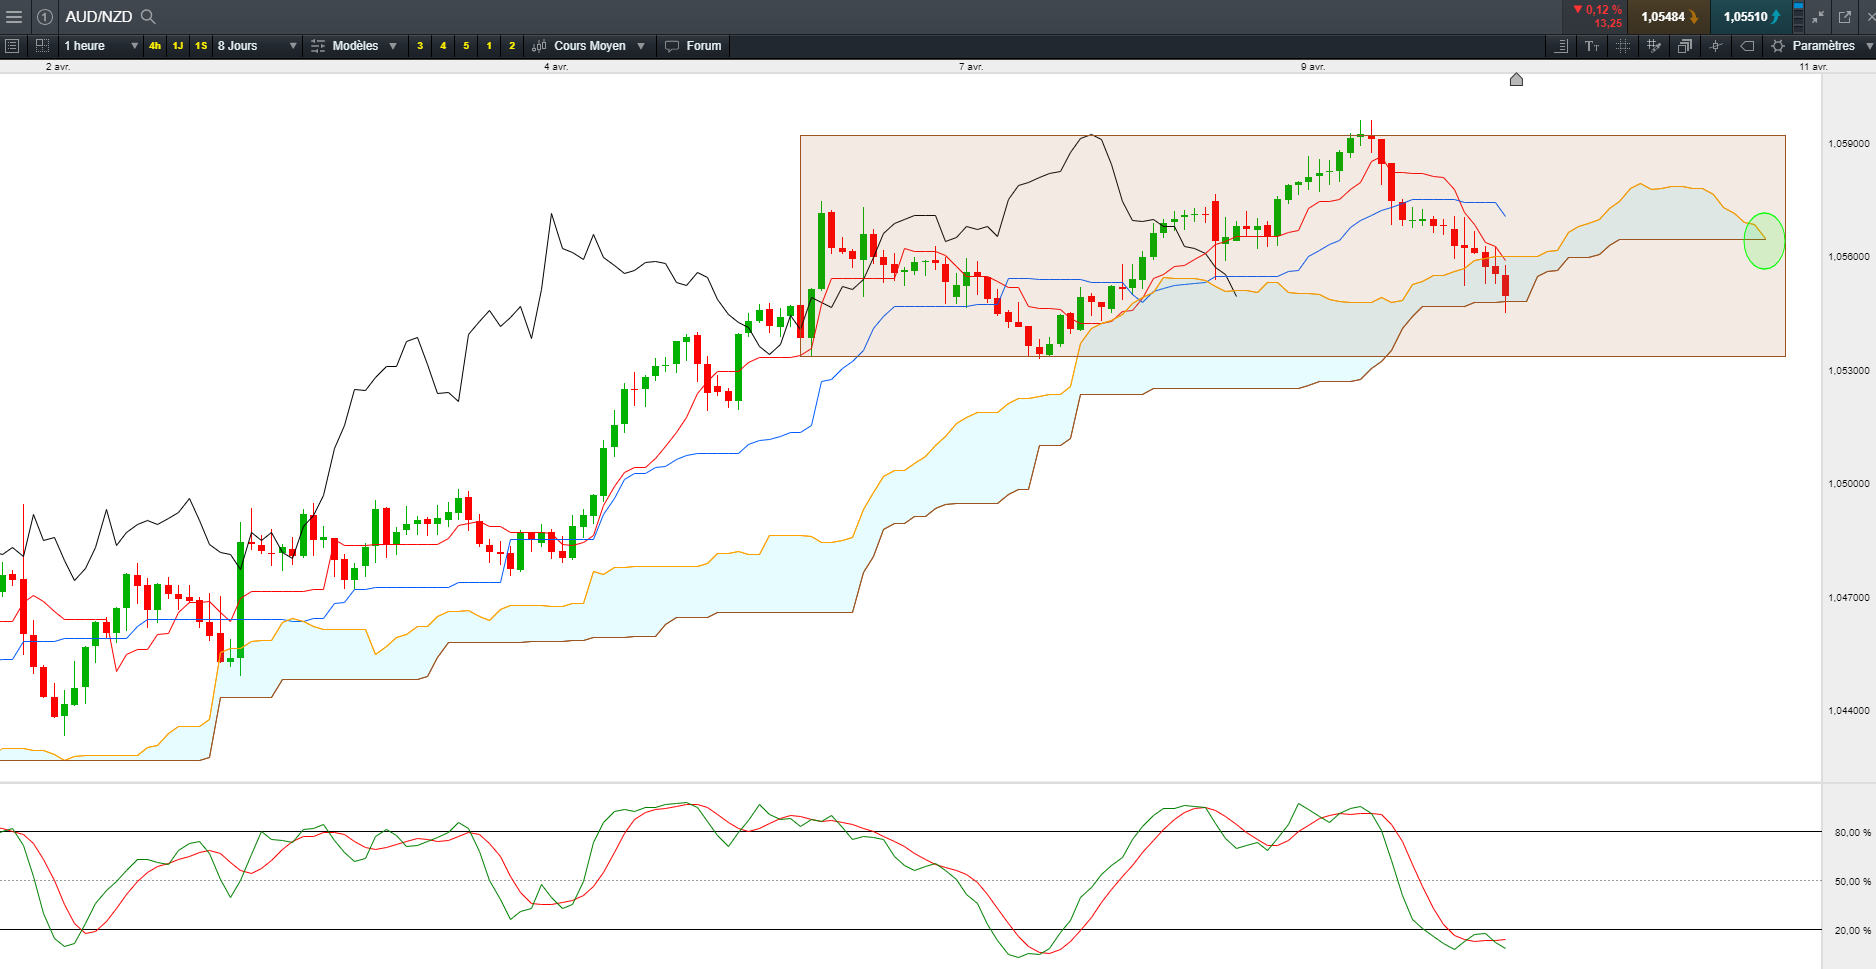Click the 13,25 points change value
Image resolution: width=1876 pixels, height=969 pixels.
click(x=1608, y=24)
